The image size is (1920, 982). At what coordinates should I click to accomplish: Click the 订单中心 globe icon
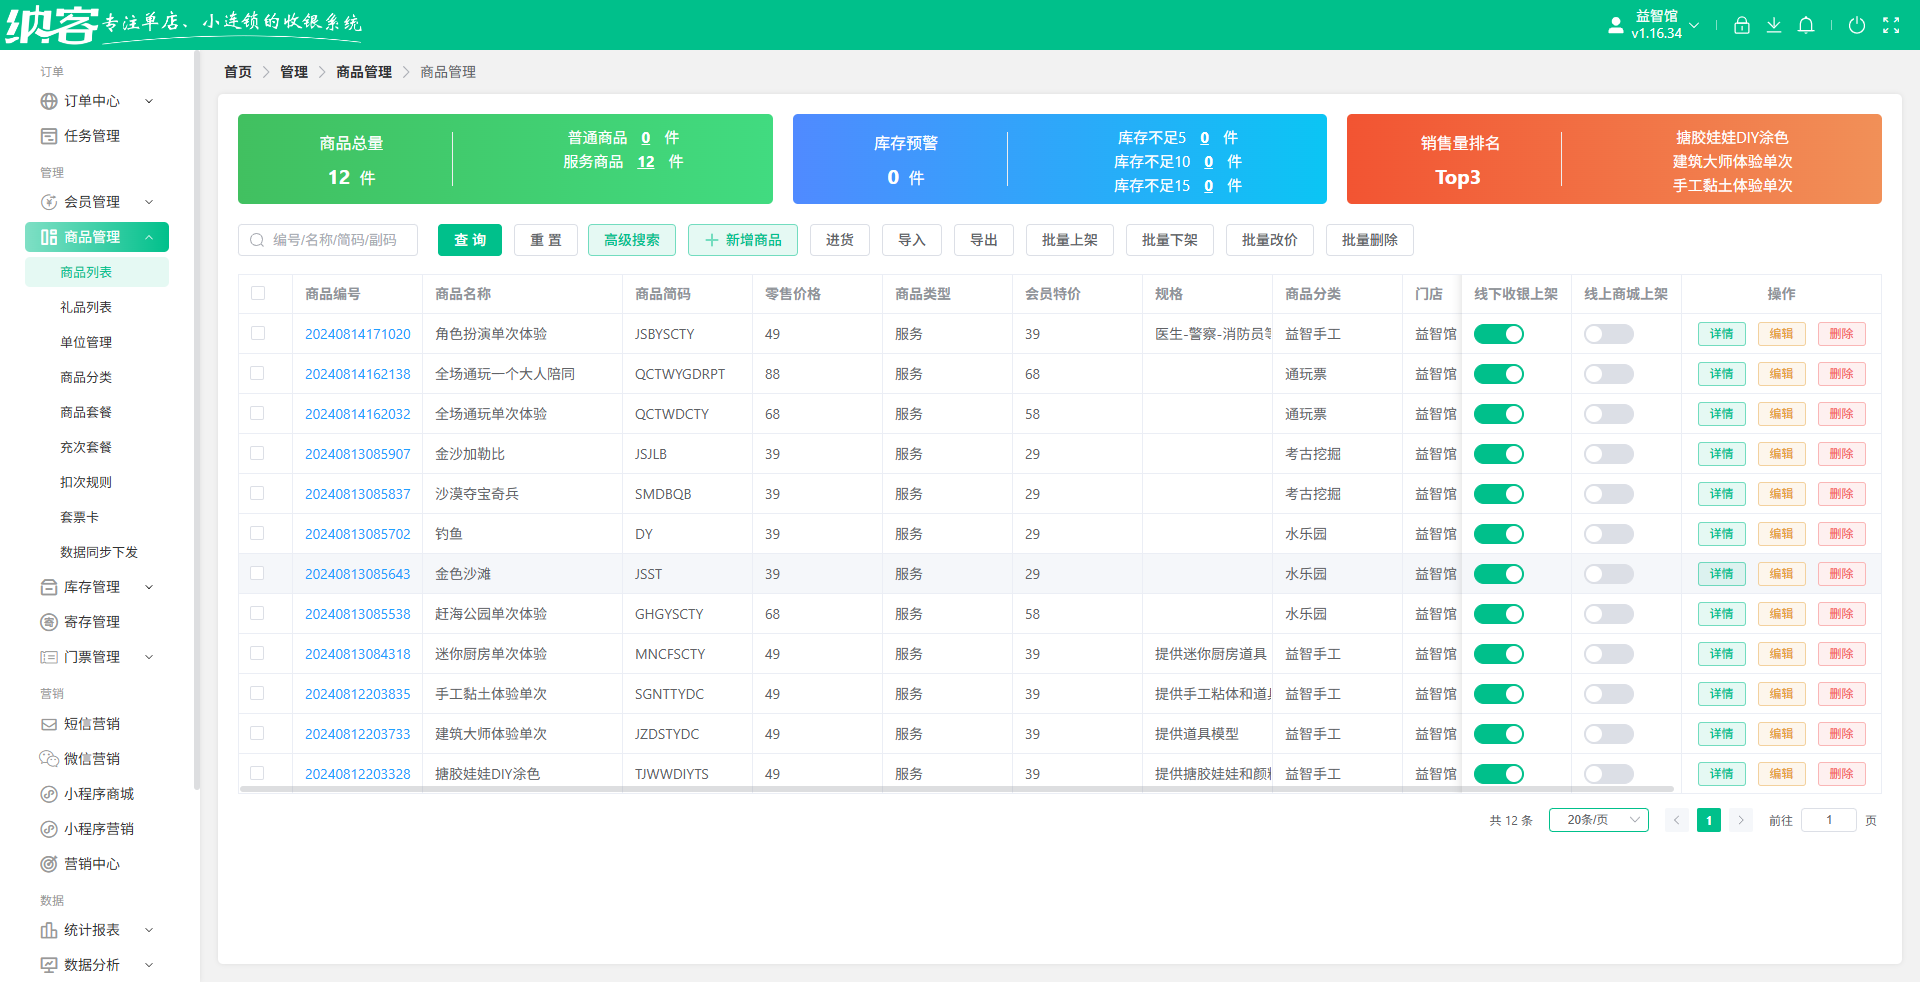coord(49,101)
